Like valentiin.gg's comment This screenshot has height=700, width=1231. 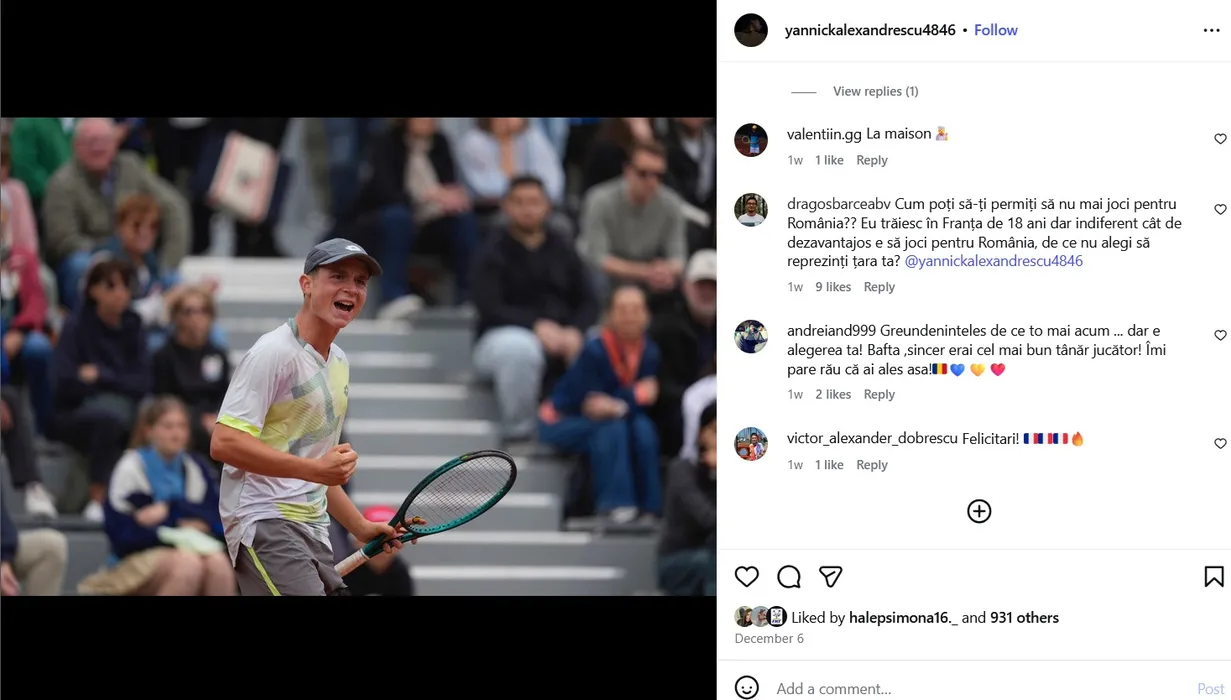pos(1220,139)
